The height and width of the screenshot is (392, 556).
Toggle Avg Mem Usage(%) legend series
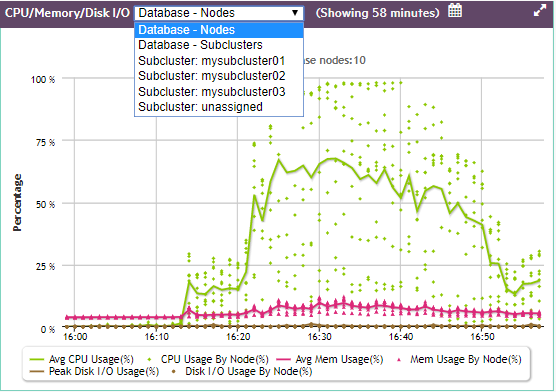[339, 359]
